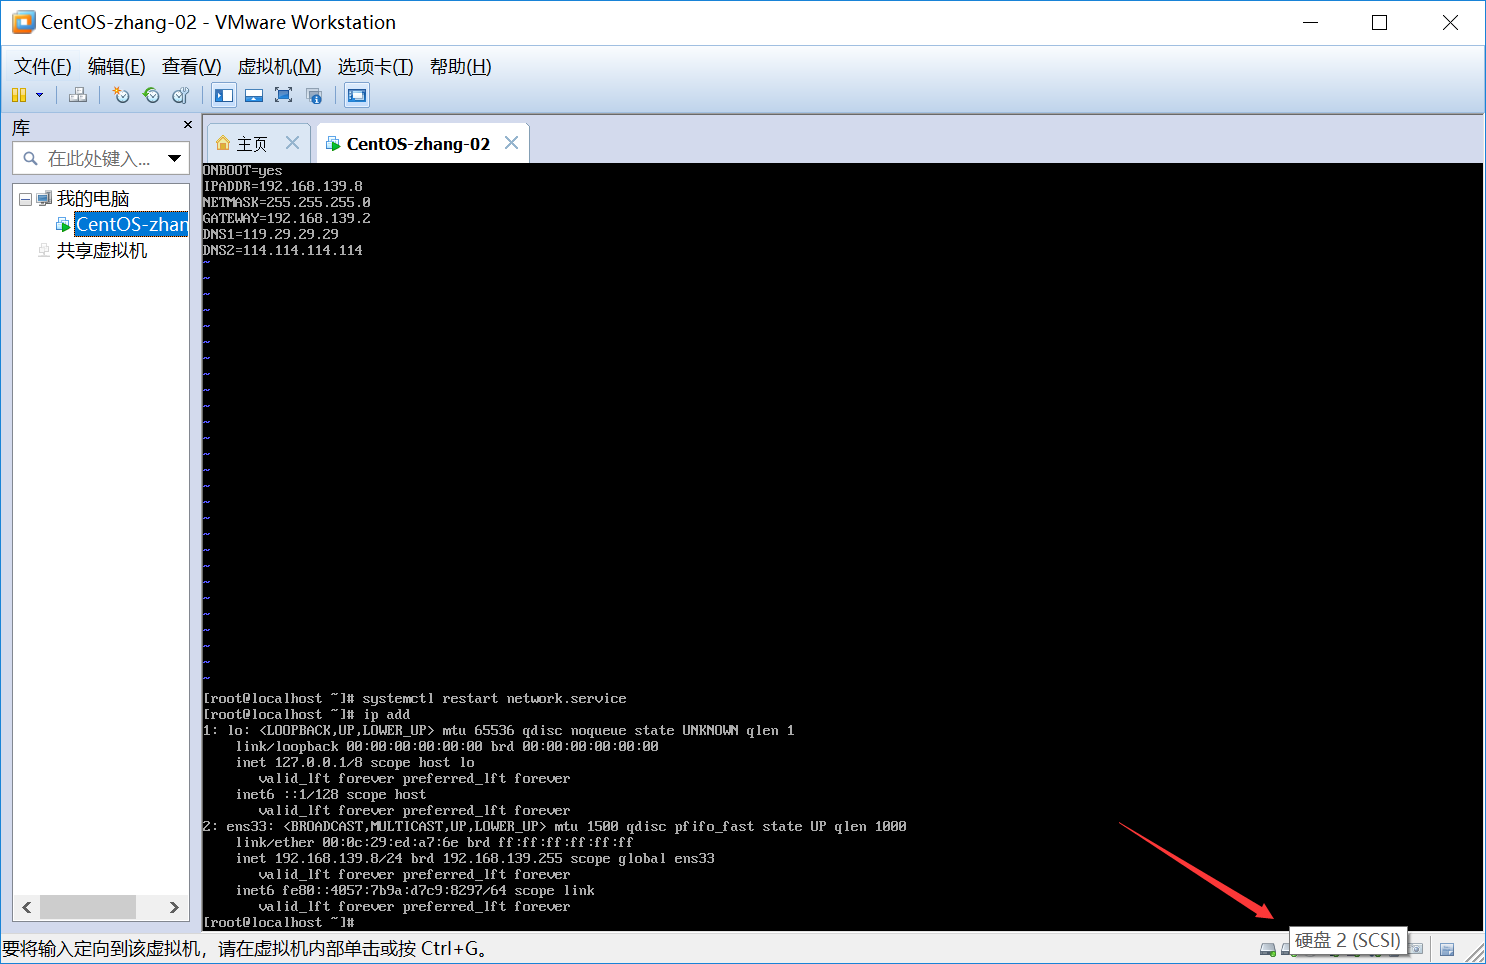1486x964 pixels.
Task: Open the 查看(V) menu
Action: click(x=192, y=66)
